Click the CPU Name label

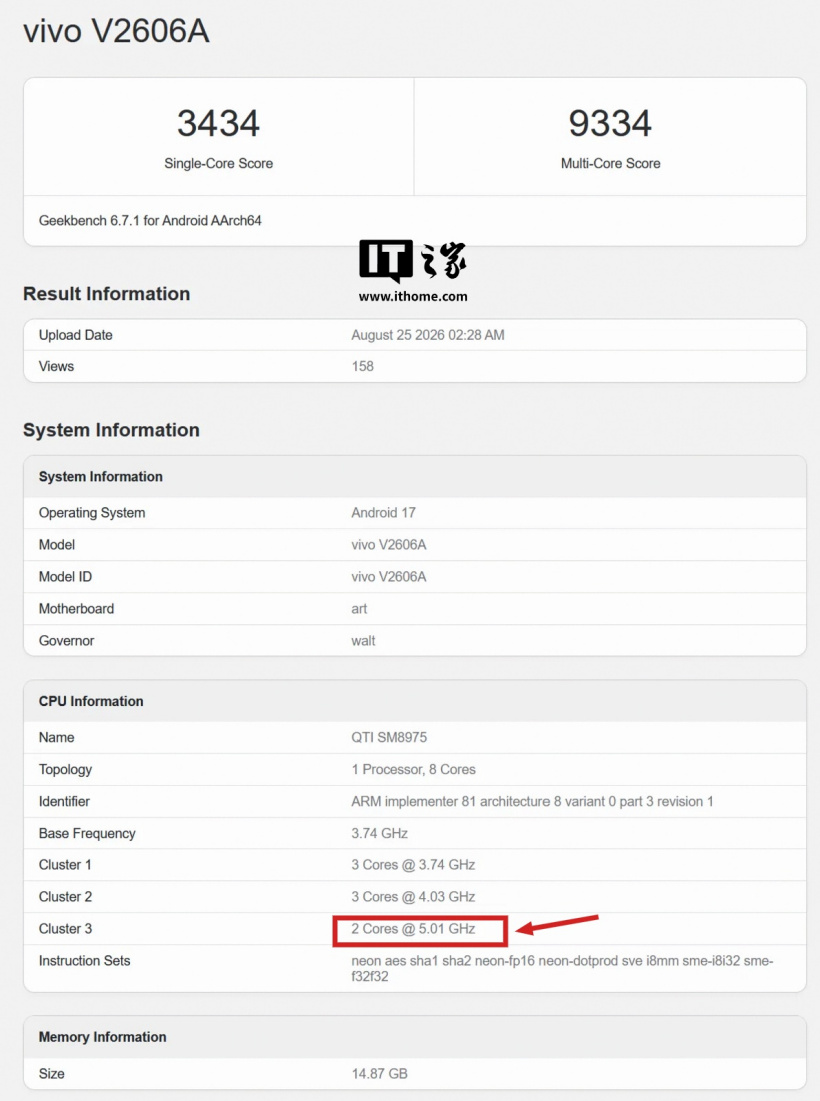pyautogui.click(x=56, y=737)
